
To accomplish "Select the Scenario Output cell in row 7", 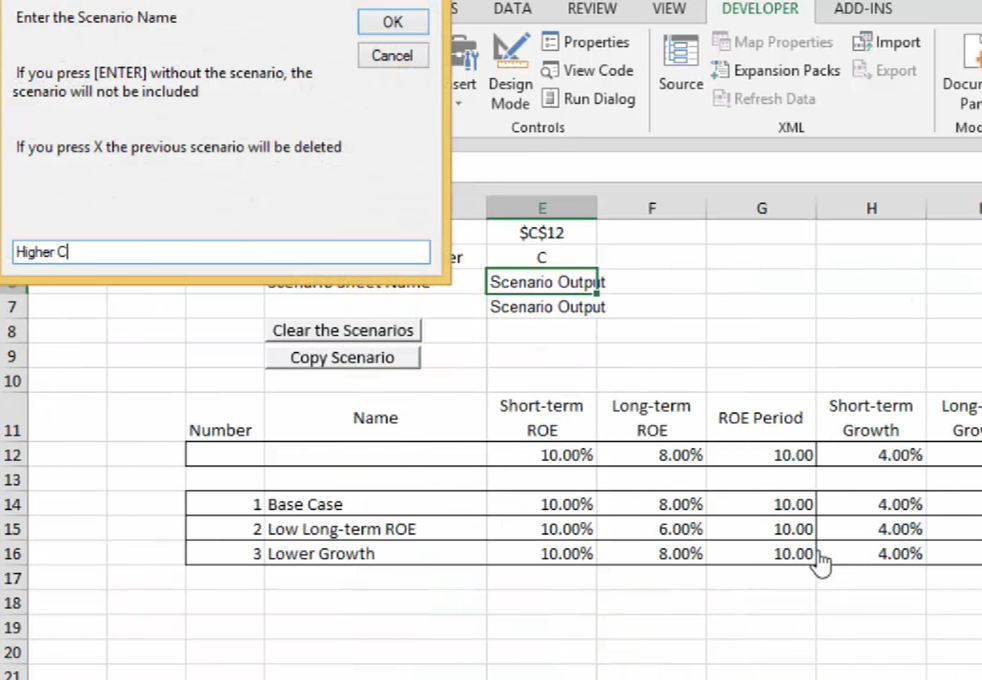I will pyautogui.click(x=542, y=307).
